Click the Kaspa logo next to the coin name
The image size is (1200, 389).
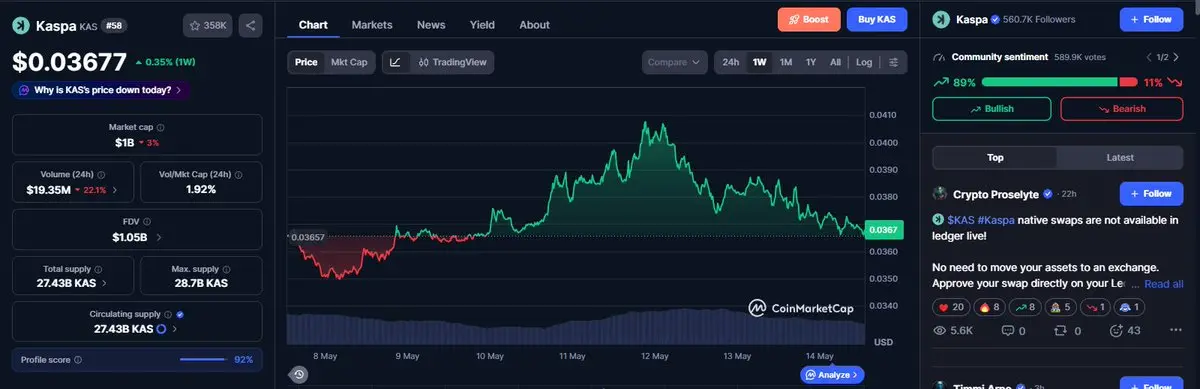pyautogui.click(x=20, y=26)
